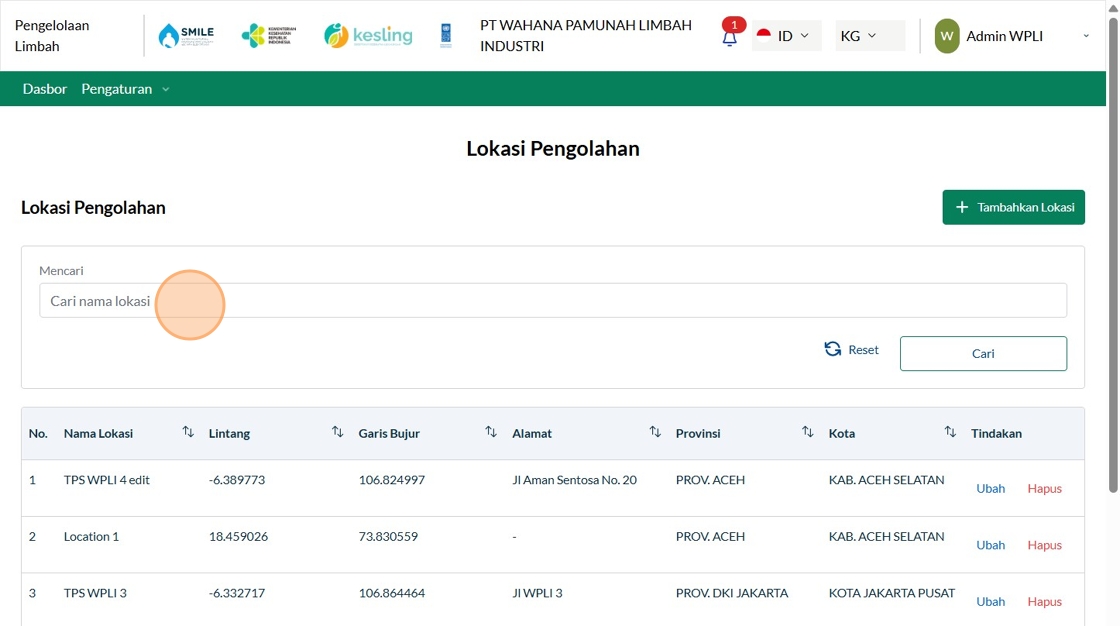The height and width of the screenshot is (626, 1120).
Task: Click the longitude value 73.830559
Action: click(388, 537)
